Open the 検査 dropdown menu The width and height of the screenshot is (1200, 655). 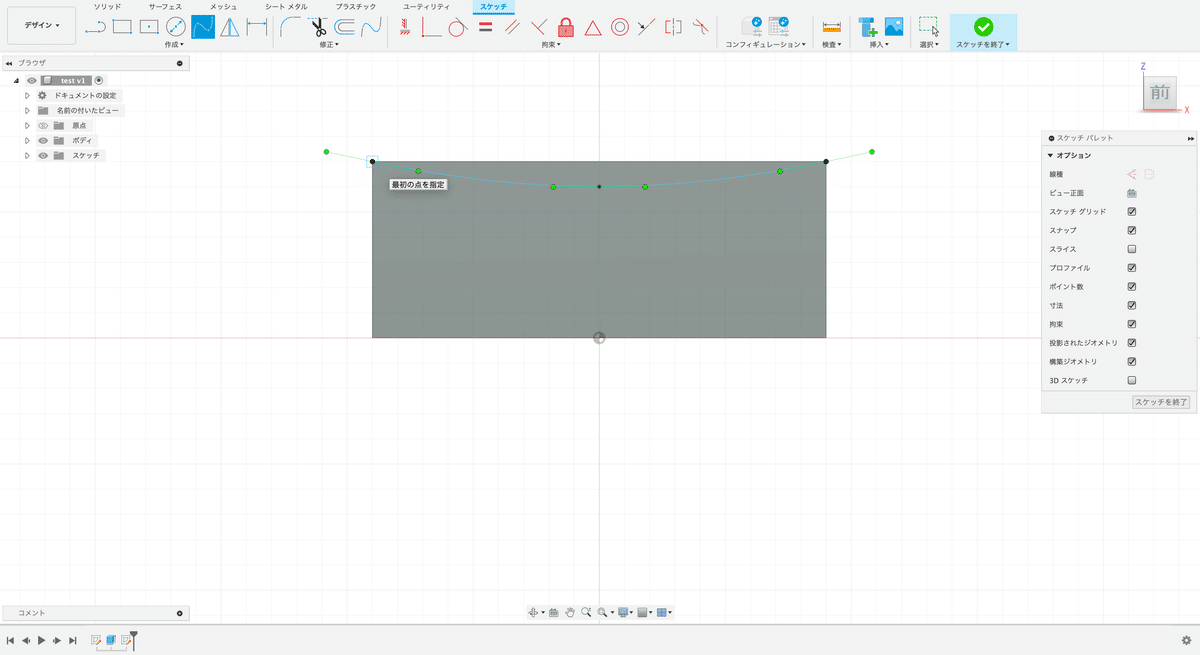pos(831,45)
